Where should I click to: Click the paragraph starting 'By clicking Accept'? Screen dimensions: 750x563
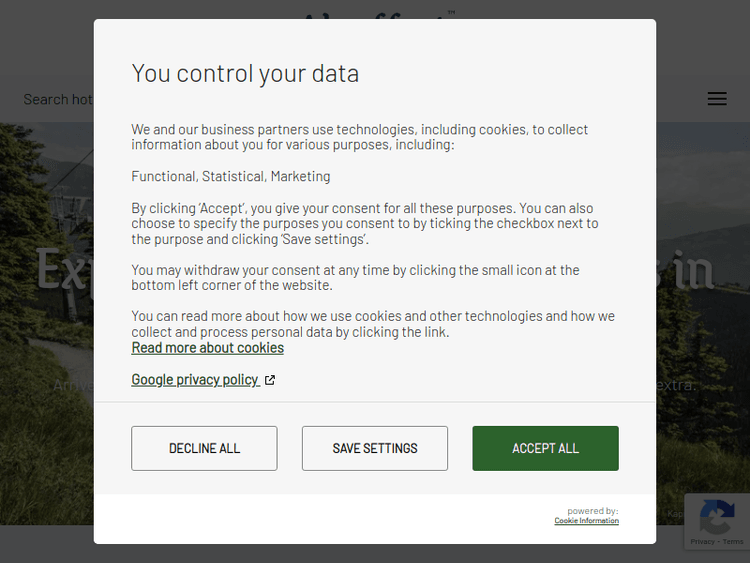(365, 224)
